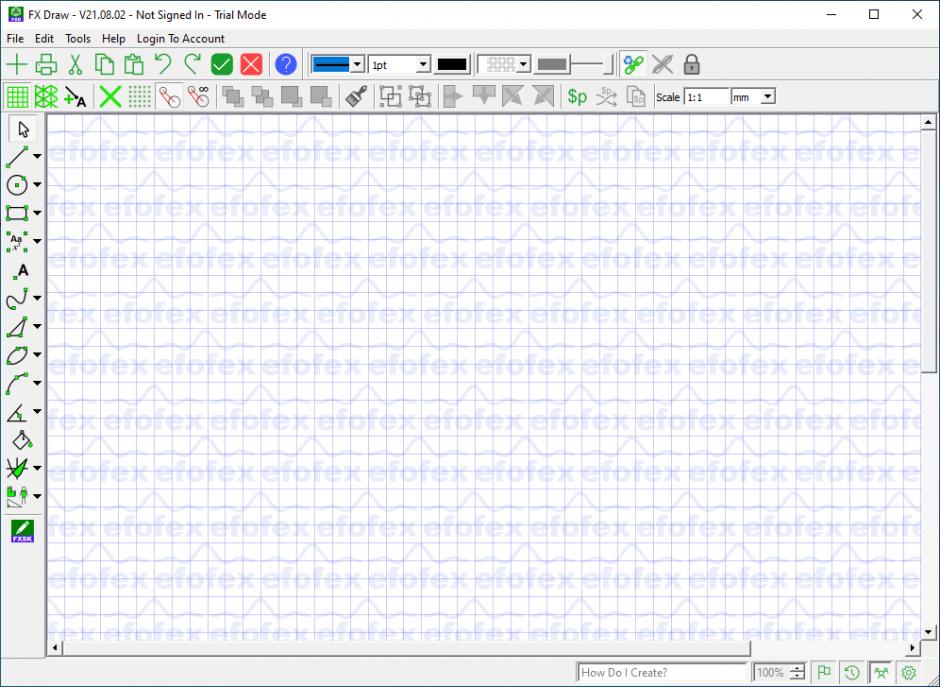Toggle the point snap mode button

point(169,96)
